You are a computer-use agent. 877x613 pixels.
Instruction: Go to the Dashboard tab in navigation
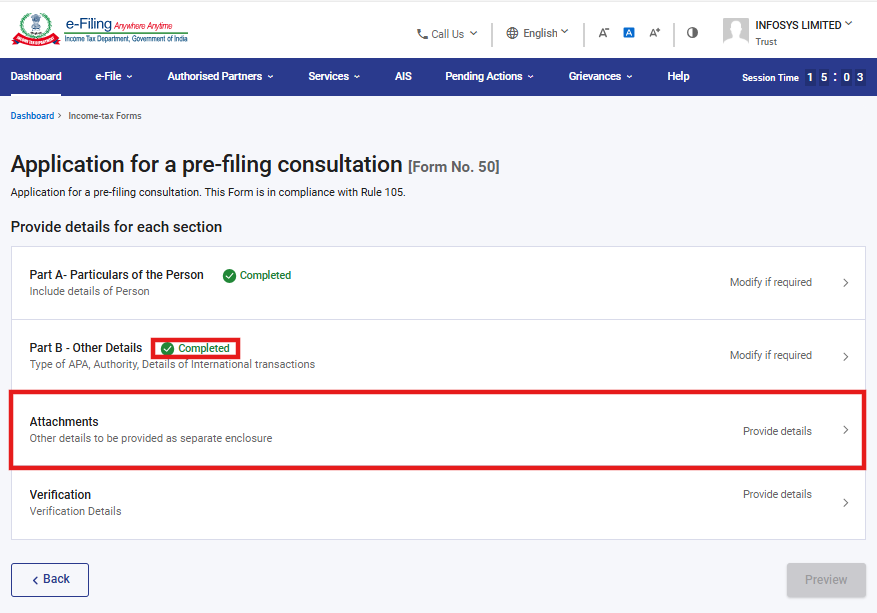pos(36,76)
